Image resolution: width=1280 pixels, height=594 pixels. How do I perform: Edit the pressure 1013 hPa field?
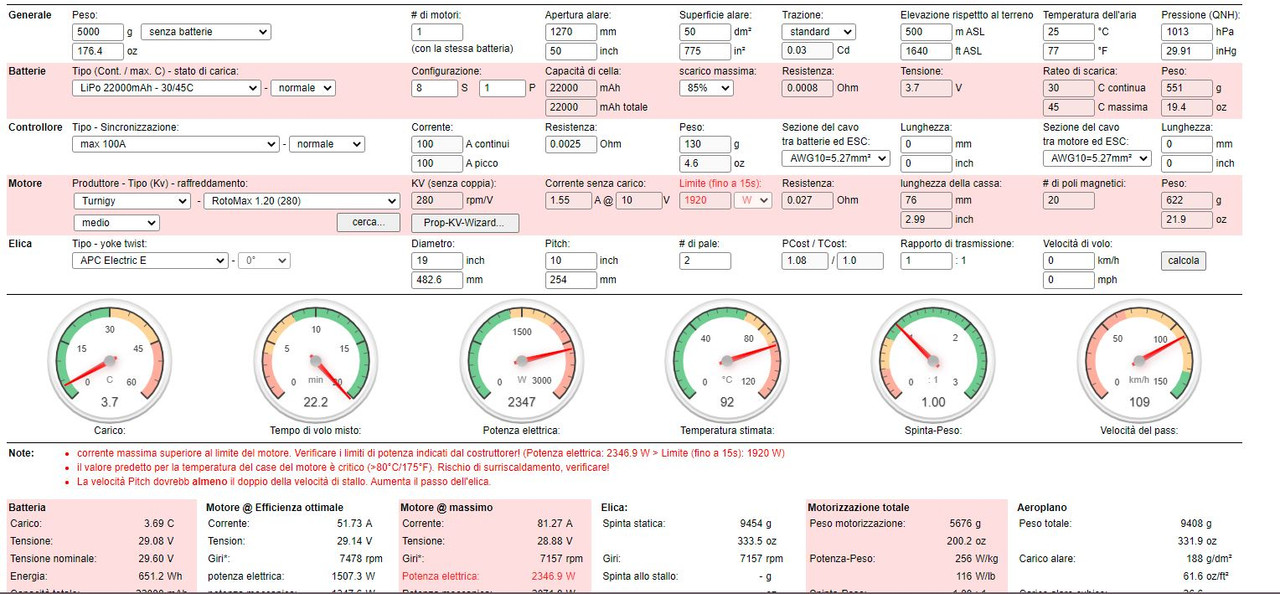pos(1186,32)
